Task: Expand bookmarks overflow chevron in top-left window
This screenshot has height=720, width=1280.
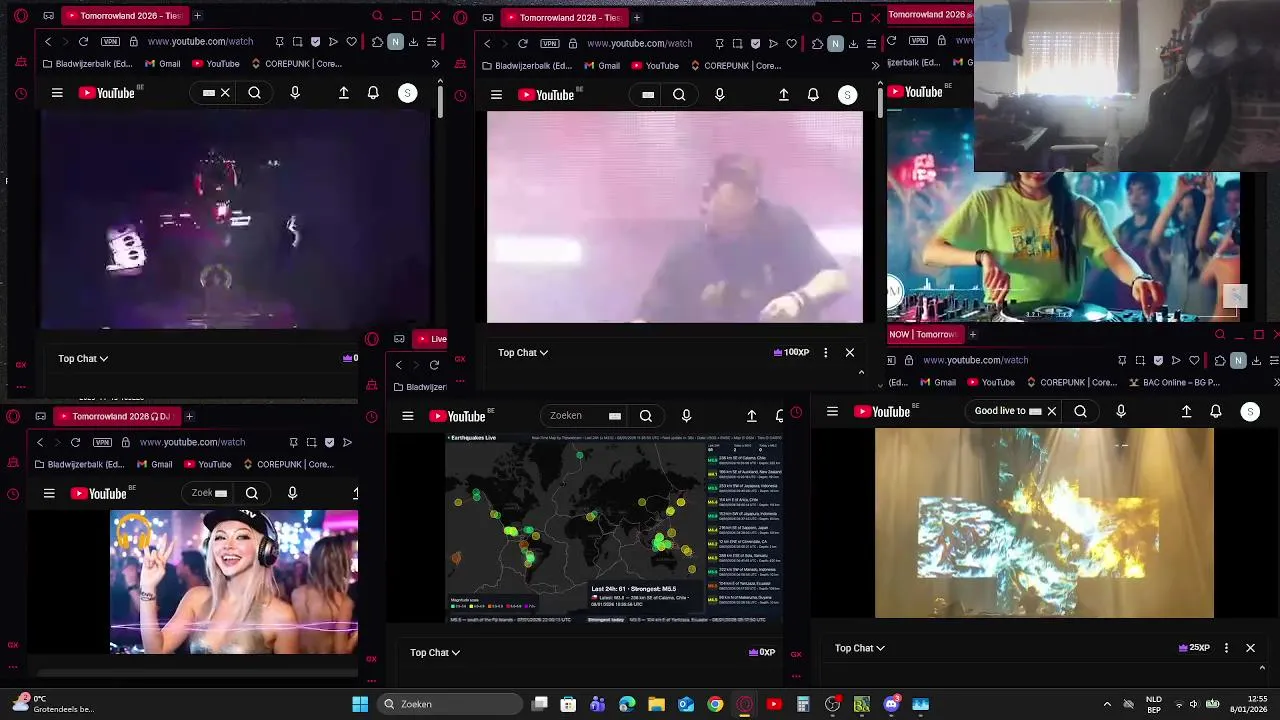Action: (435, 64)
